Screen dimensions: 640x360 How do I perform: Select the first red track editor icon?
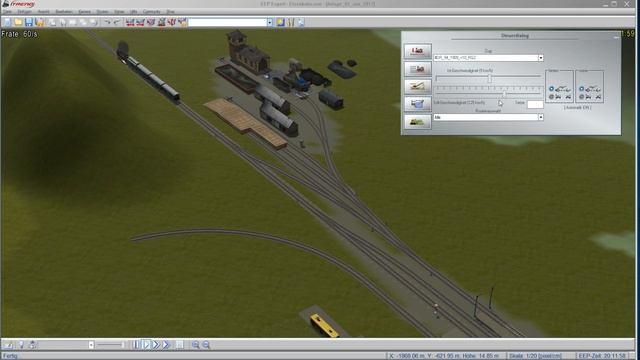130,22
